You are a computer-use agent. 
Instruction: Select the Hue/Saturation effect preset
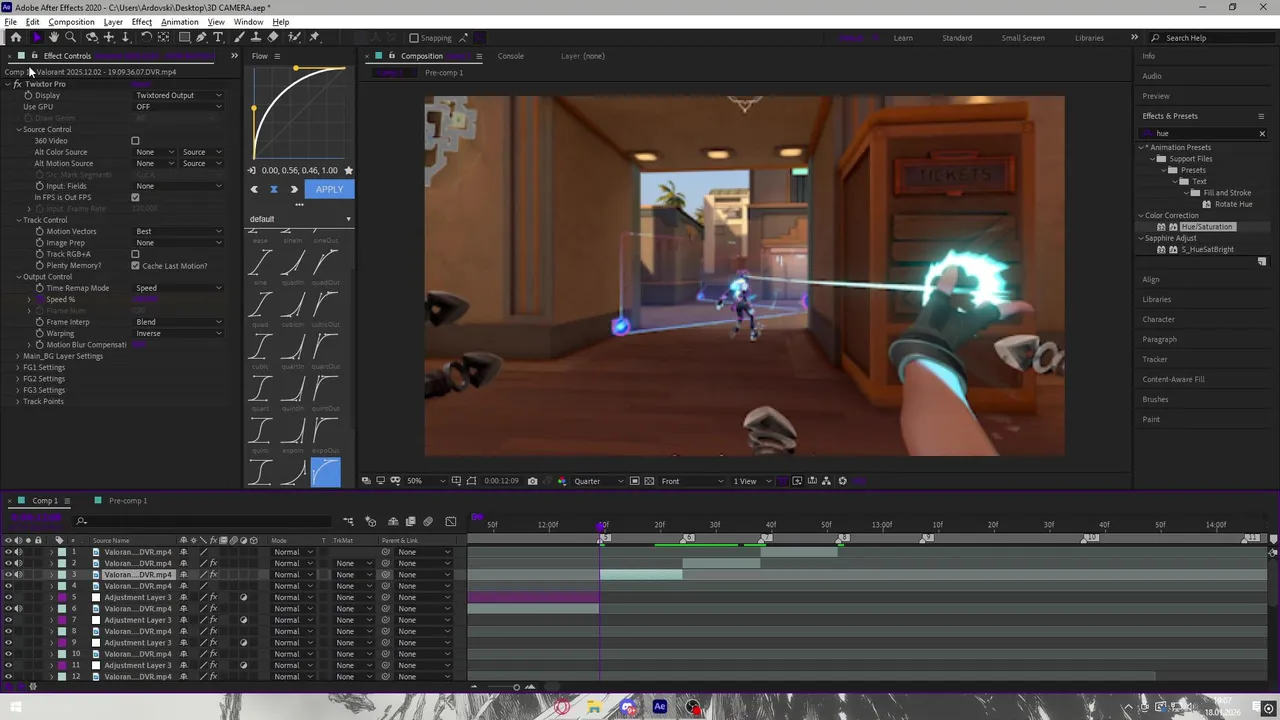(1207, 227)
